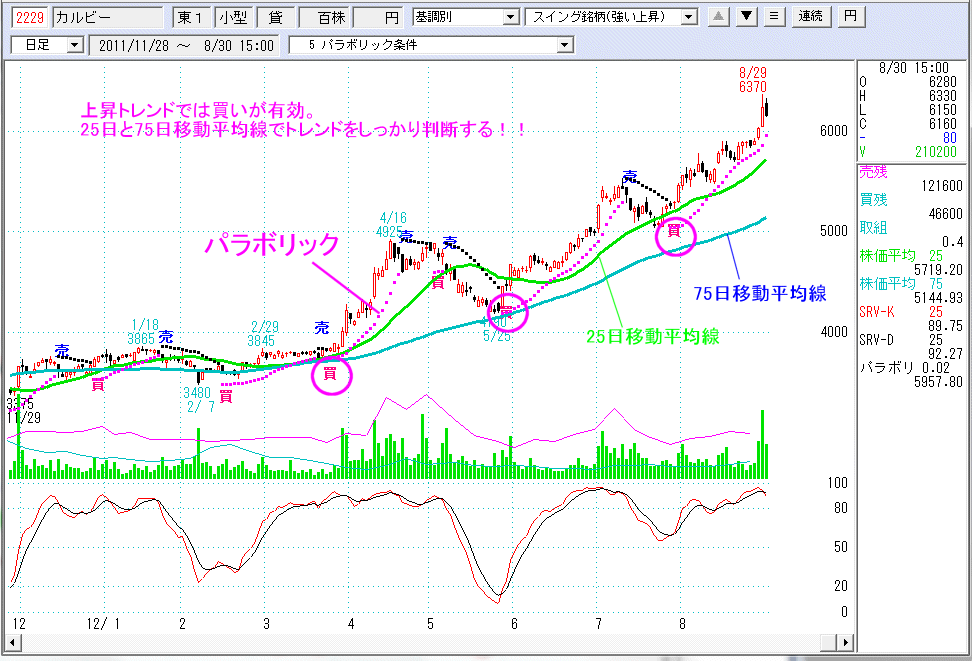Click the open price value 6280
Image resolution: width=972 pixels, height=661 pixels.
coord(942,82)
